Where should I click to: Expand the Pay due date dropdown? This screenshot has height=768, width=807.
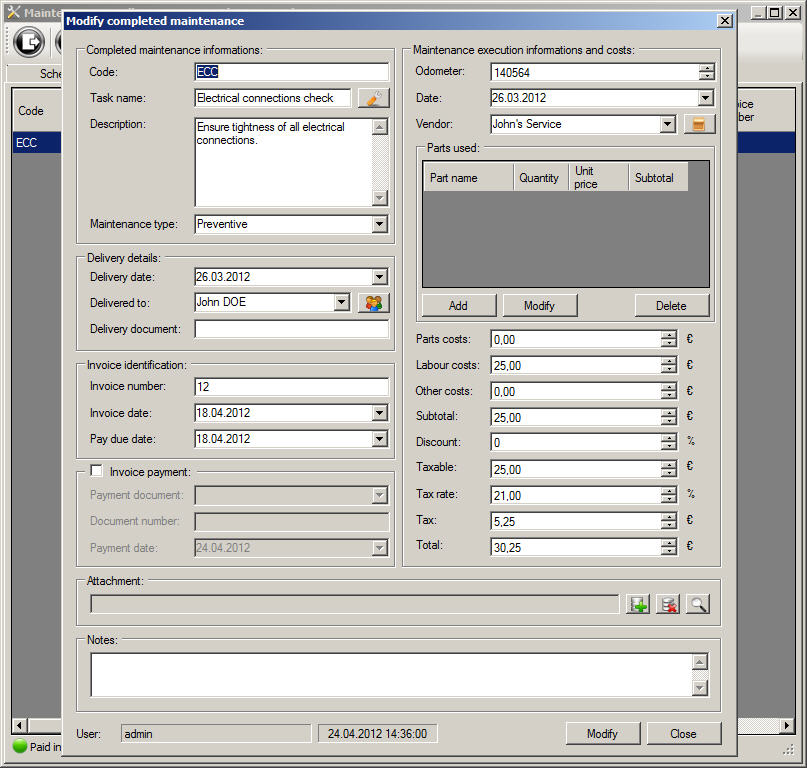pyautogui.click(x=379, y=438)
